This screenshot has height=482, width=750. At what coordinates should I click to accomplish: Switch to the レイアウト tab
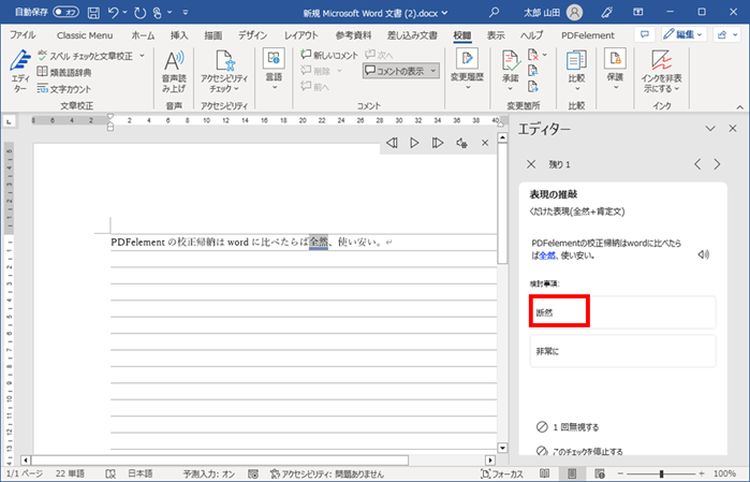tap(301, 35)
